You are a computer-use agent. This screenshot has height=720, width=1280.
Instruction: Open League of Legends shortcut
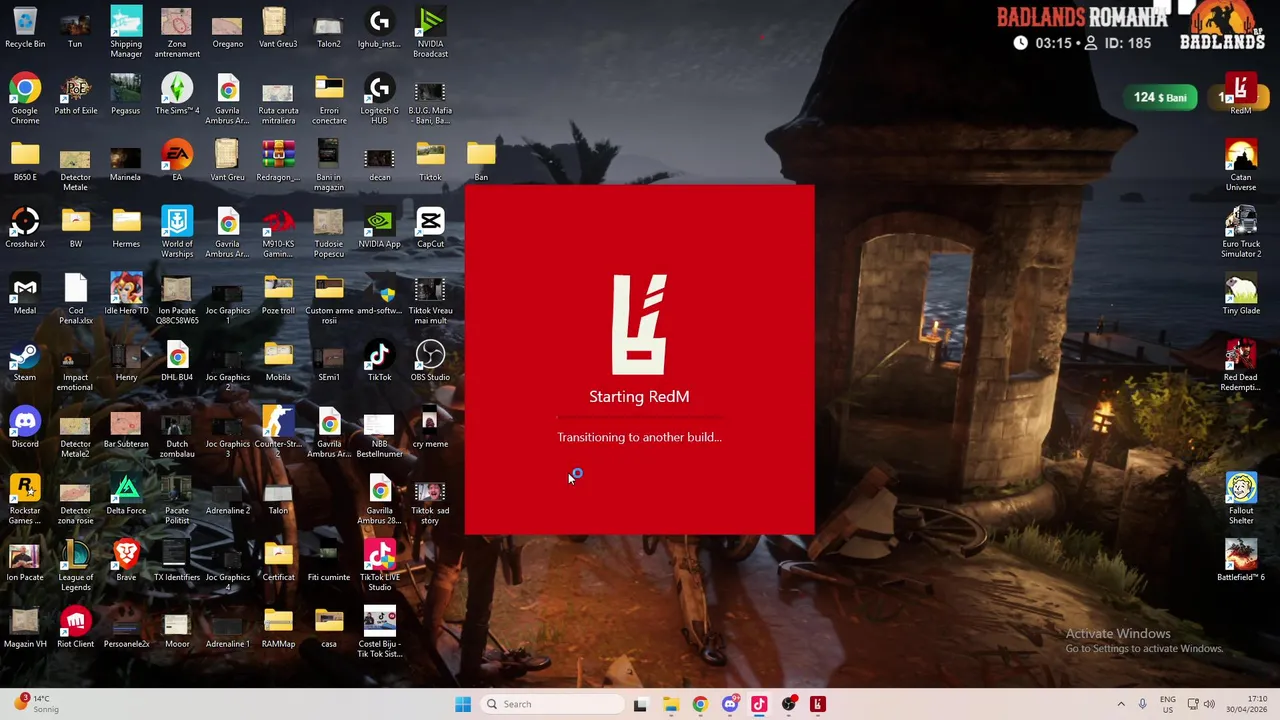click(x=75, y=566)
